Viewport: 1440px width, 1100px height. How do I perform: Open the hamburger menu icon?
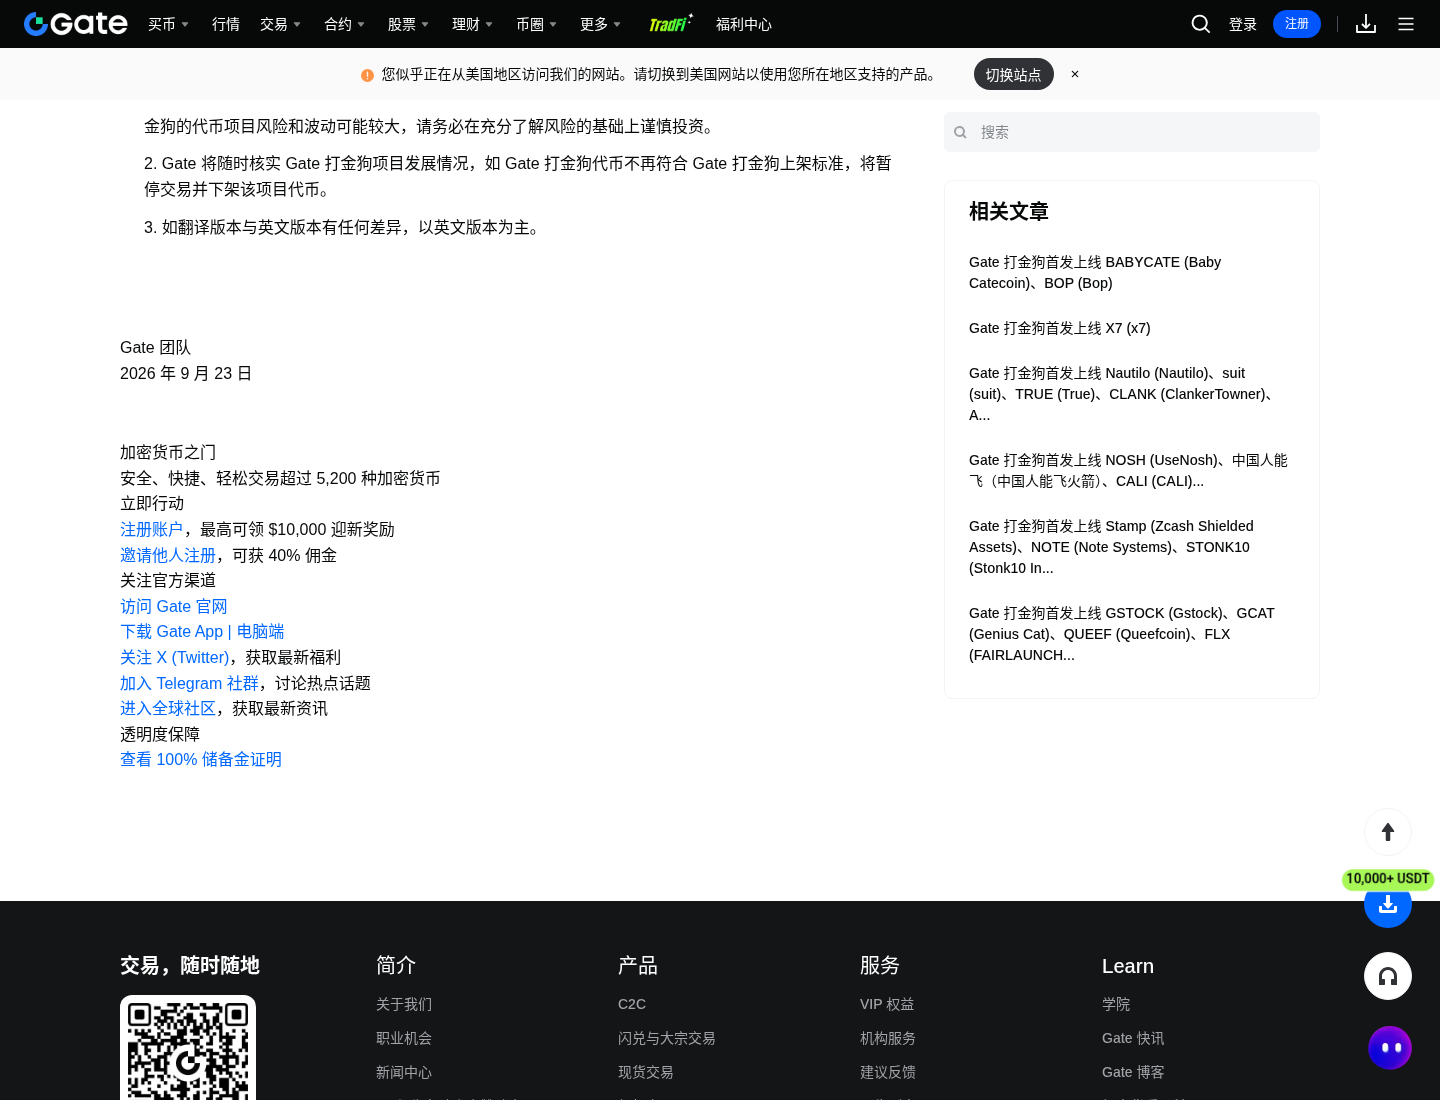[1406, 24]
